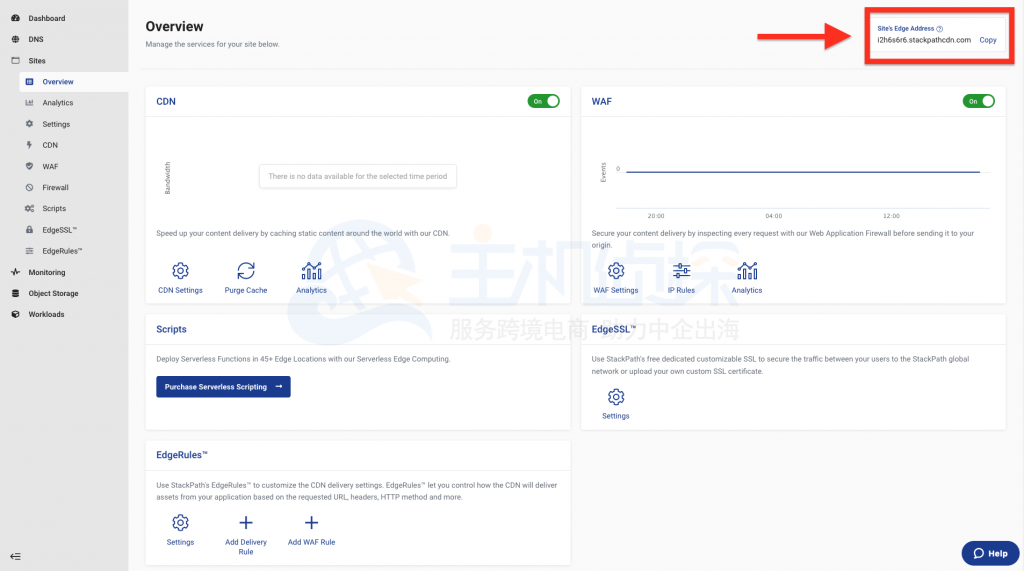
Task: Select Overview in the sidebar
Action: click(x=58, y=82)
